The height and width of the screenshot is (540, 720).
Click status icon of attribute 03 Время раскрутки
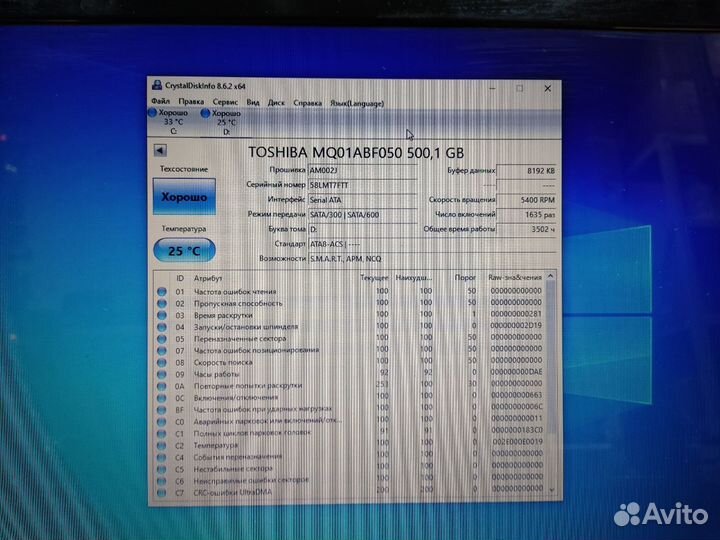162,315
